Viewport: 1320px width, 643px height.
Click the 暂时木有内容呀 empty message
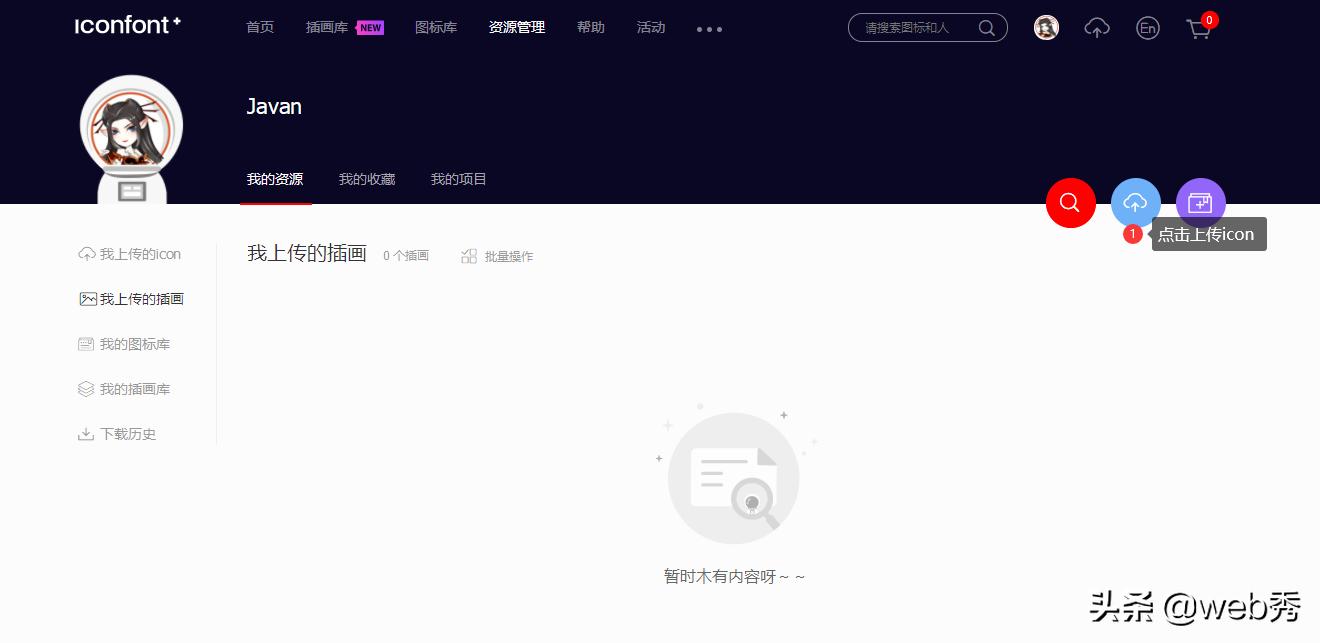tap(735, 577)
